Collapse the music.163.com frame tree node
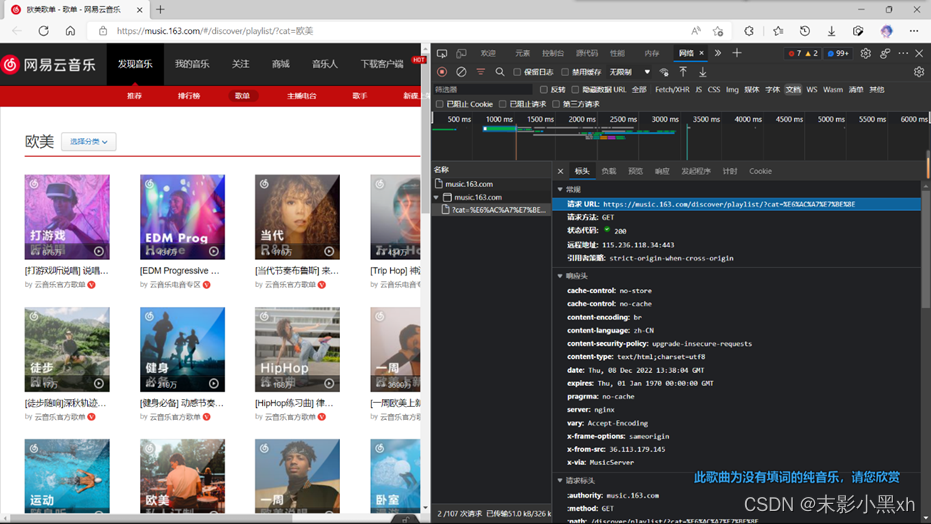931x524 pixels. tap(436, 197)
